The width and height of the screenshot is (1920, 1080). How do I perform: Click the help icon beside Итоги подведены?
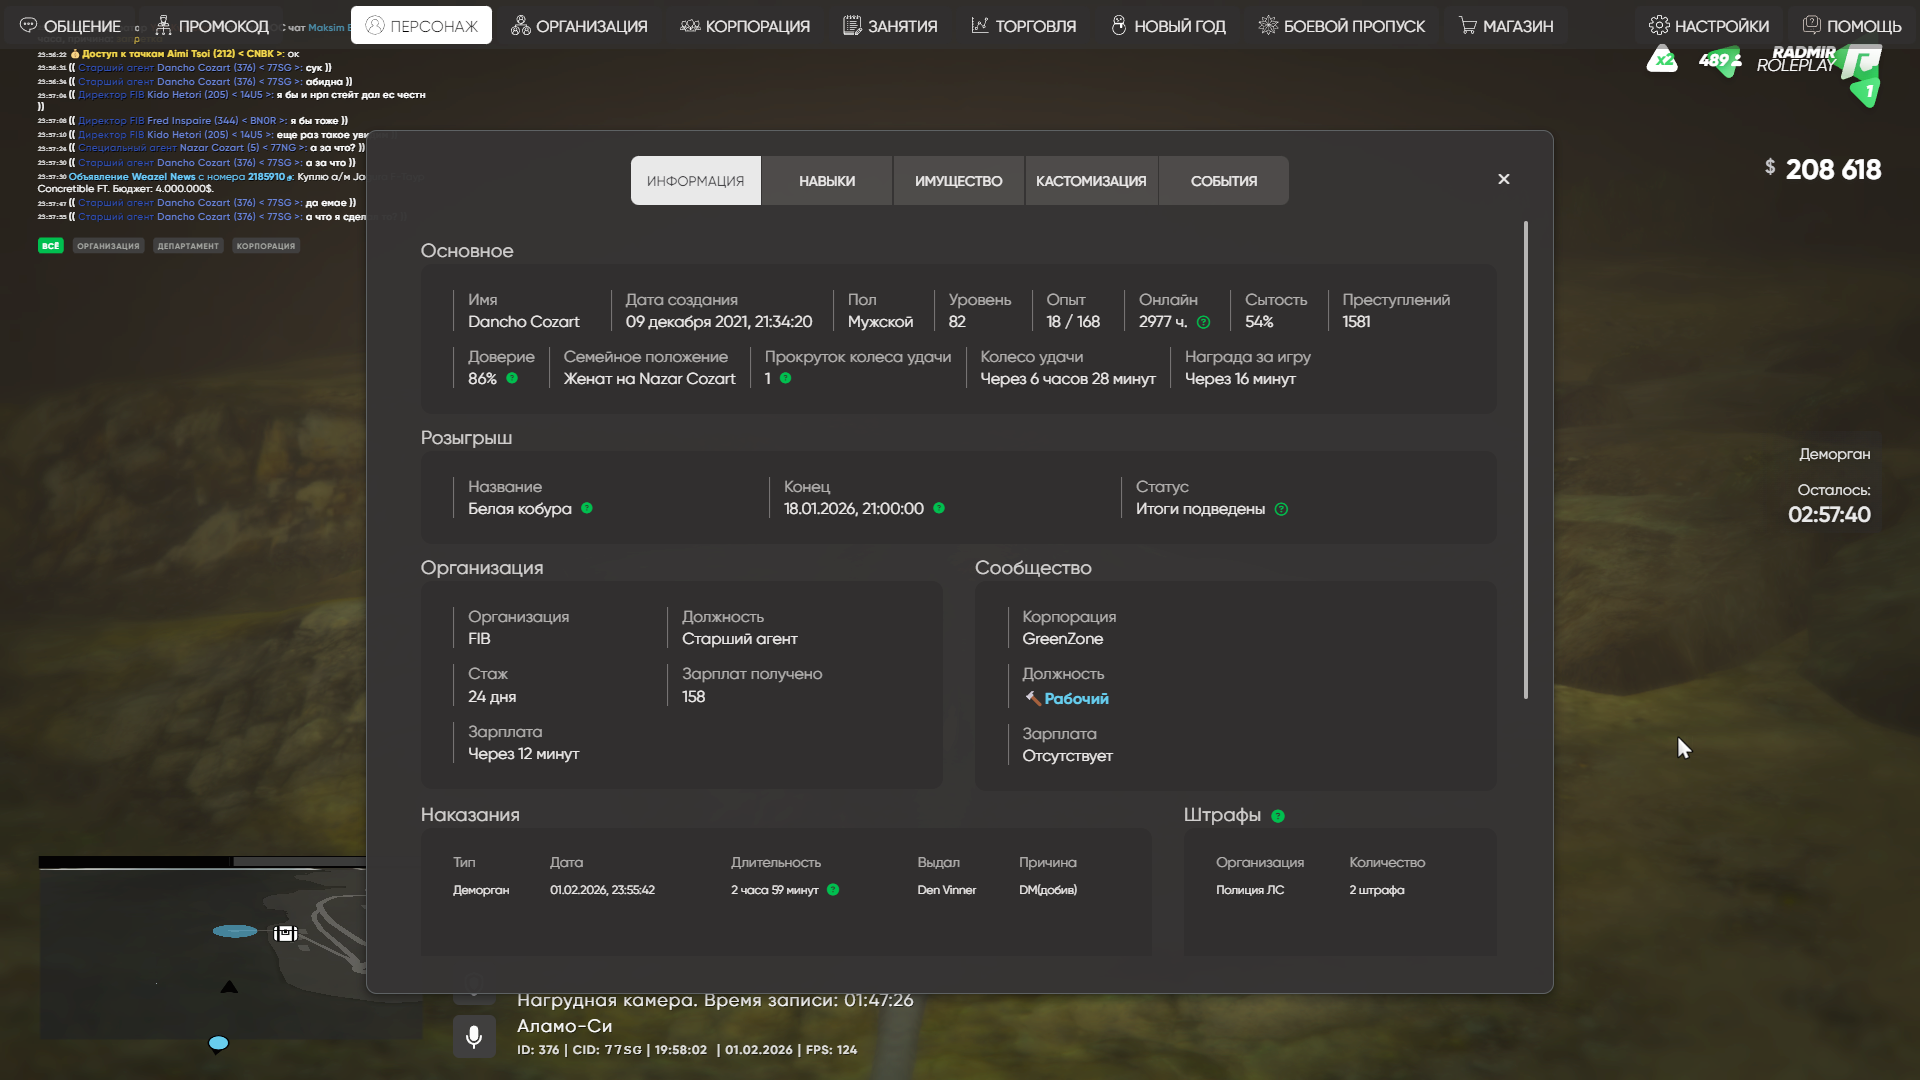[1281, 509]
